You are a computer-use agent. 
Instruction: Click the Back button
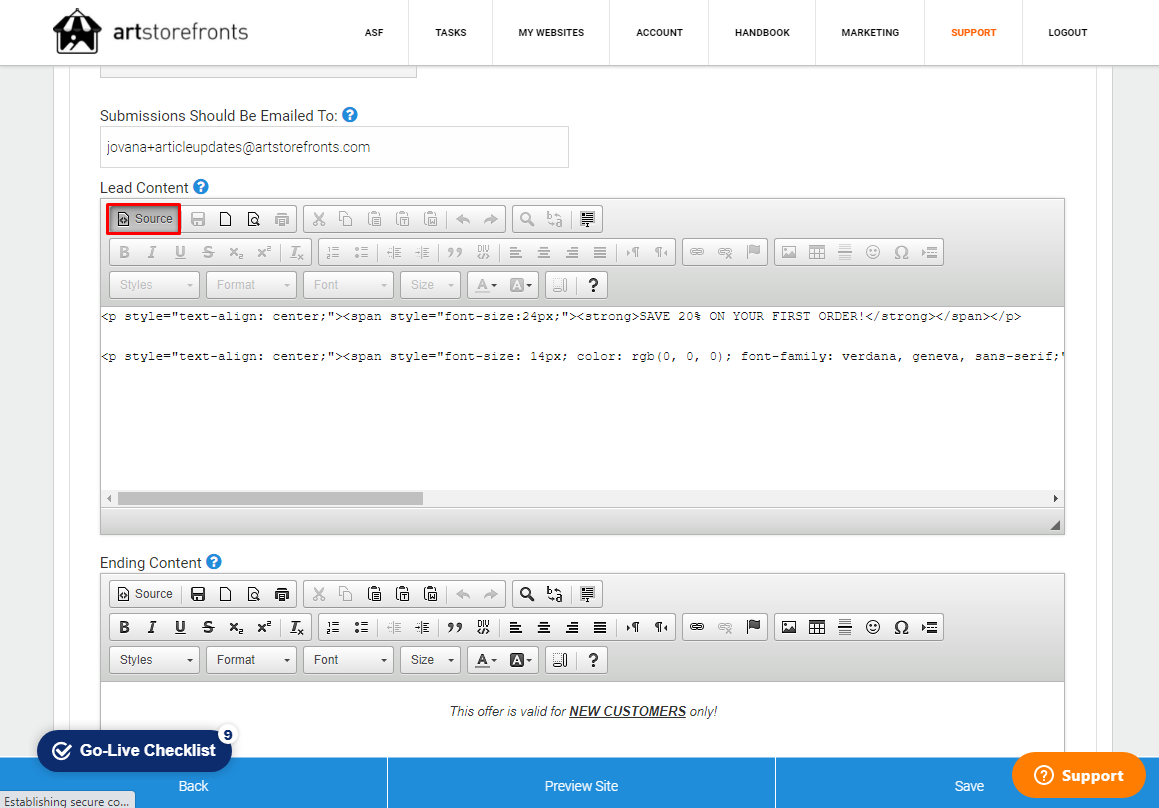(x=193, y=786)
